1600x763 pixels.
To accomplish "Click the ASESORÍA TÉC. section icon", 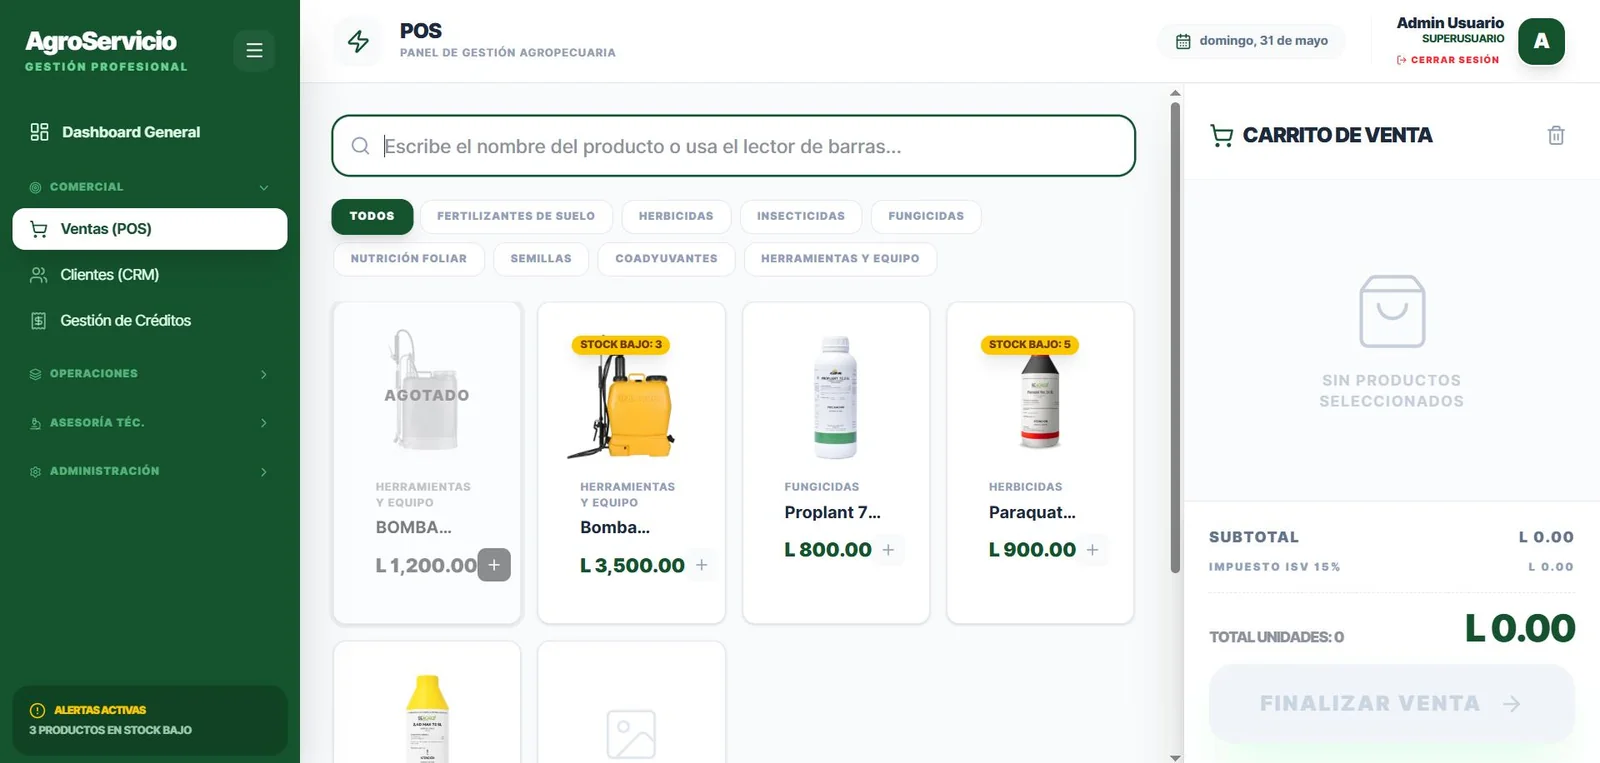I will tap(36, 423).
